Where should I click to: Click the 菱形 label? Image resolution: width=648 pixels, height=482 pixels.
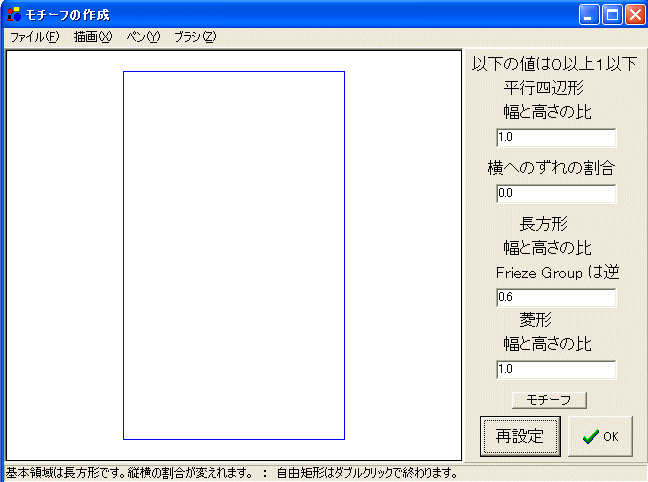pos(536,320)
